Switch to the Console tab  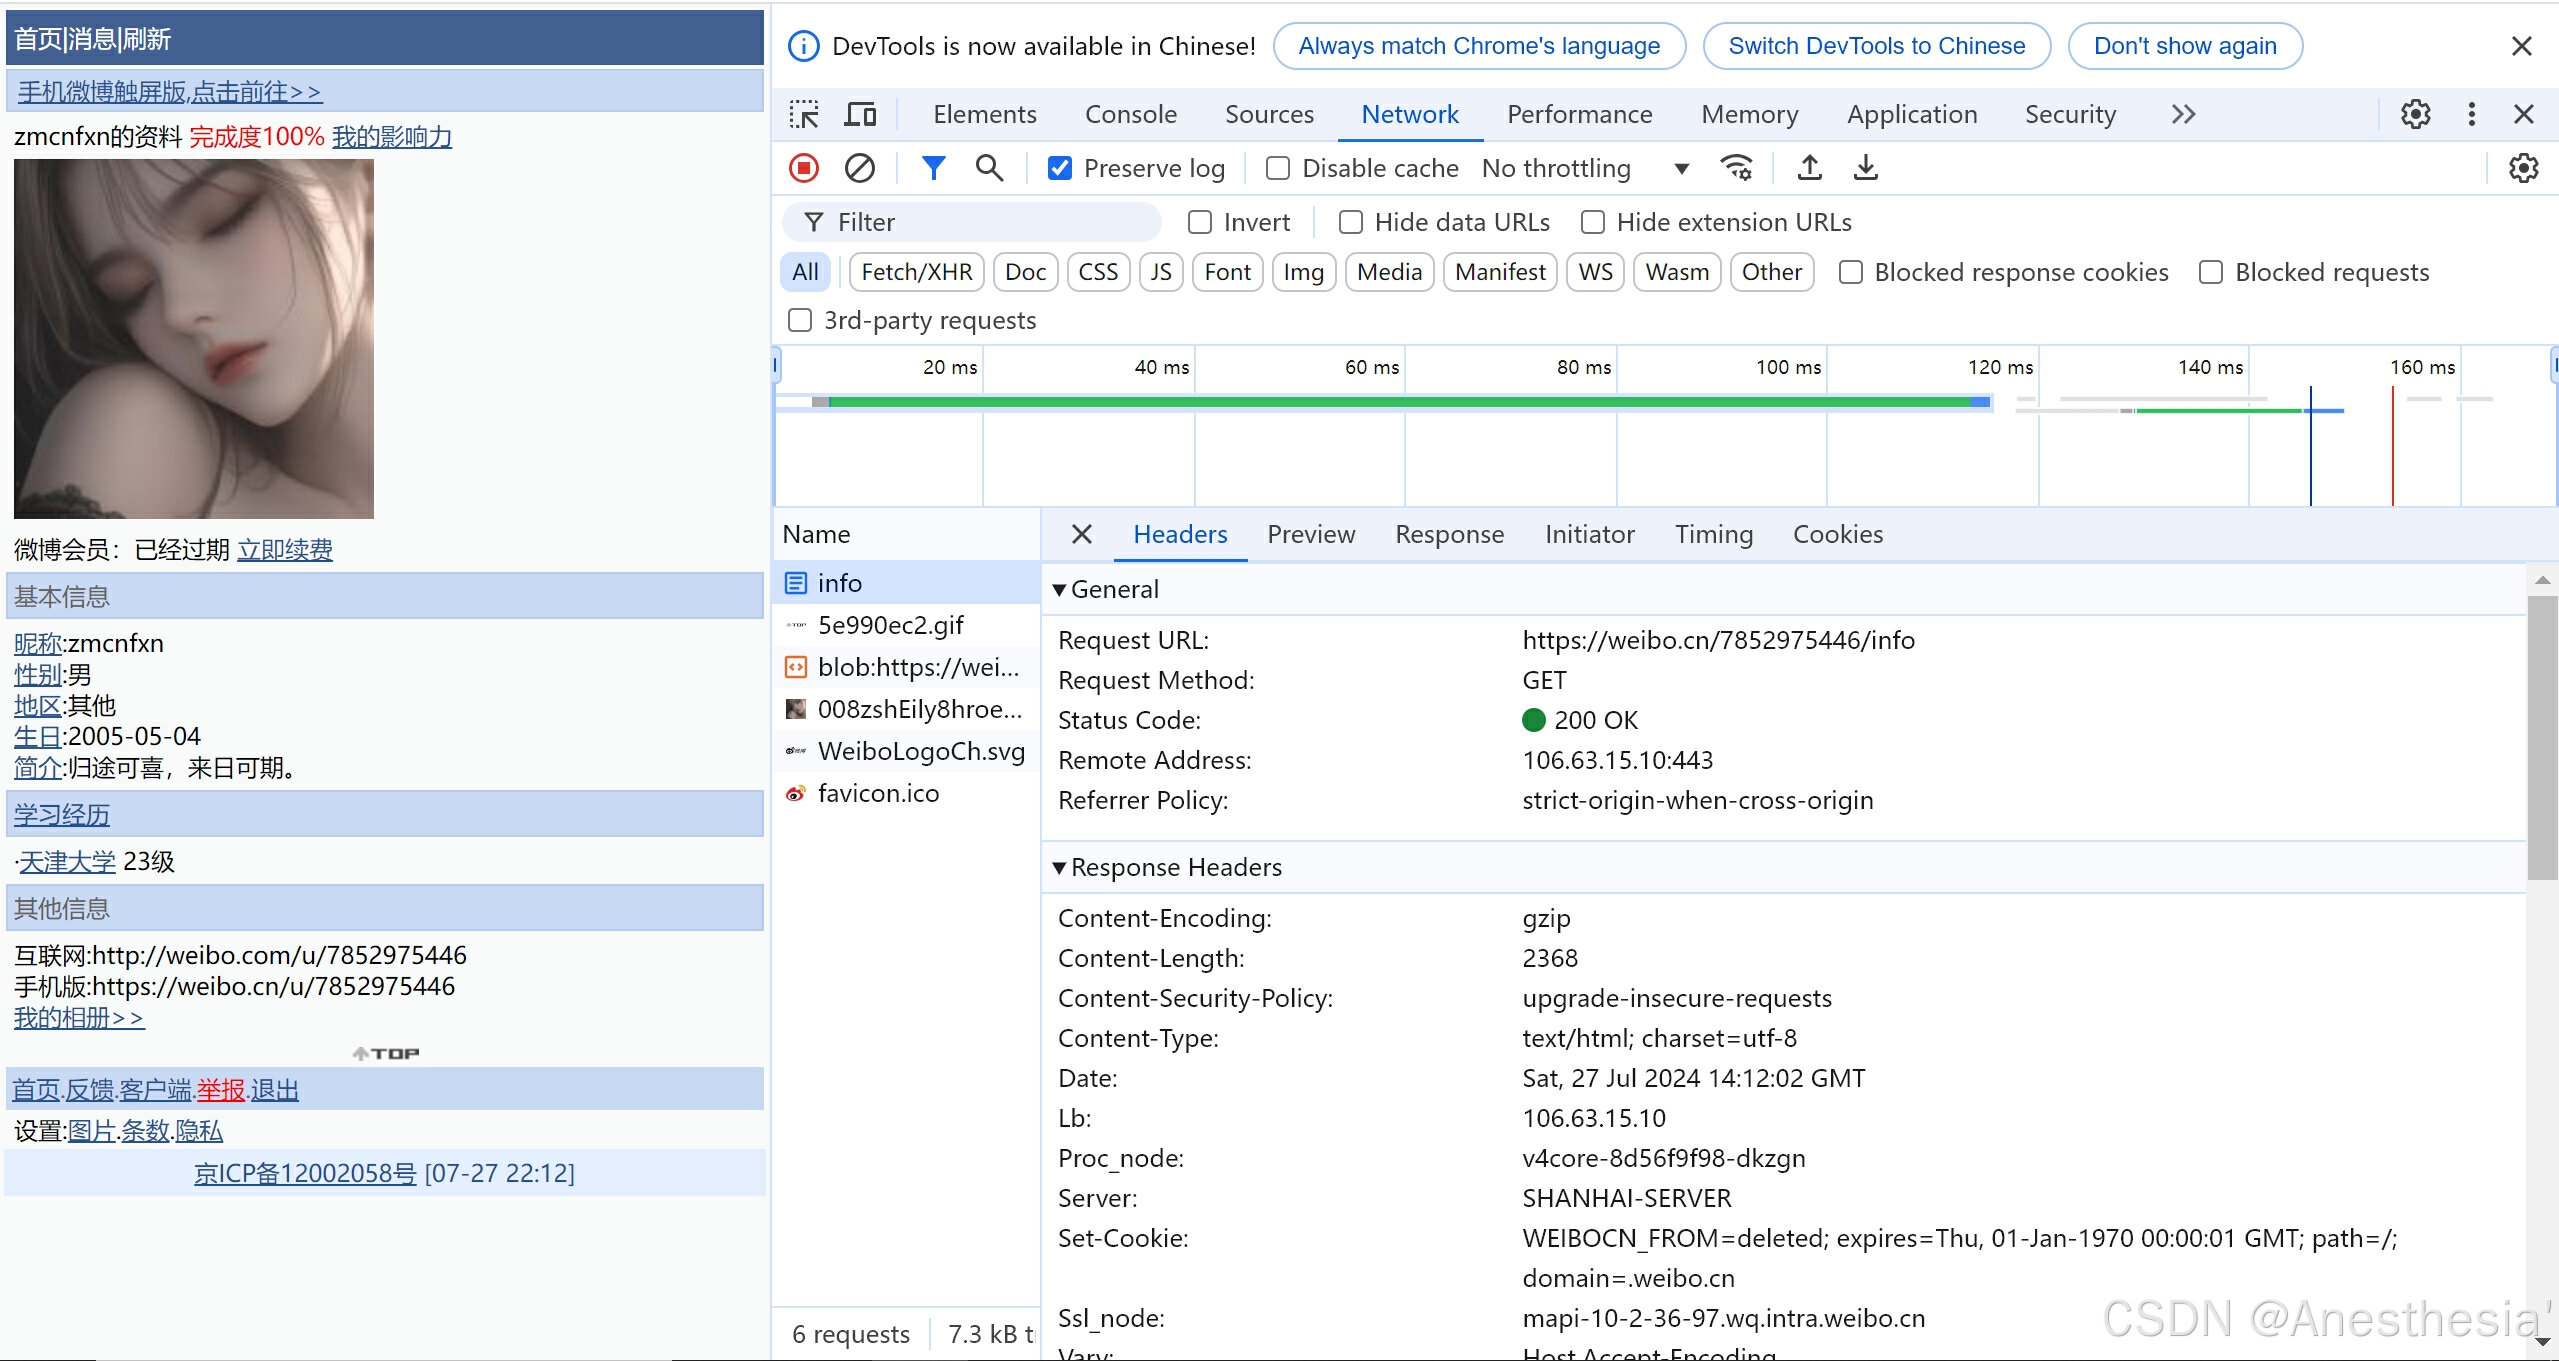(1130, 114)
